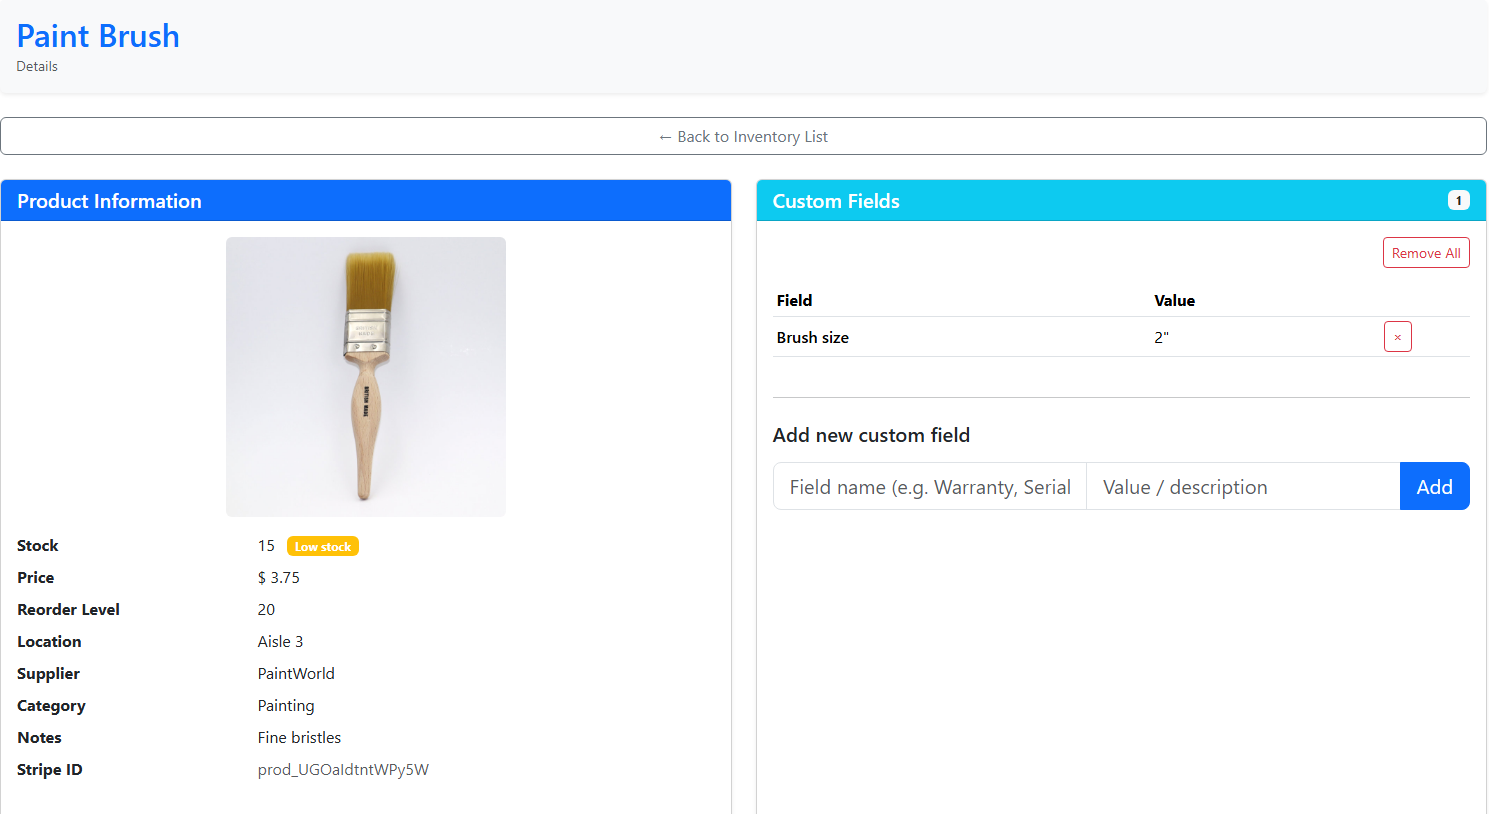1489x814 pixels.
Task: Click the 2" value in the Brush size row
Action: tap(1161, 337)
